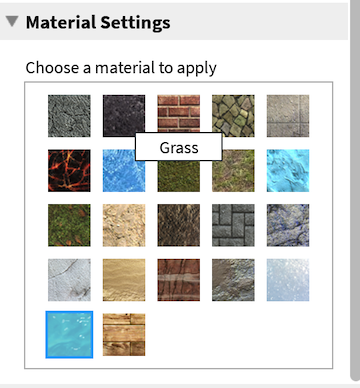Collapse the Material Settings section

tap(12, 21)
